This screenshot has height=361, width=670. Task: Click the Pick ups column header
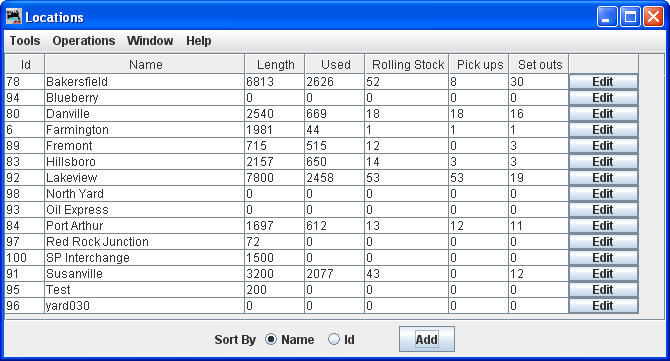(x=479, y=64)
